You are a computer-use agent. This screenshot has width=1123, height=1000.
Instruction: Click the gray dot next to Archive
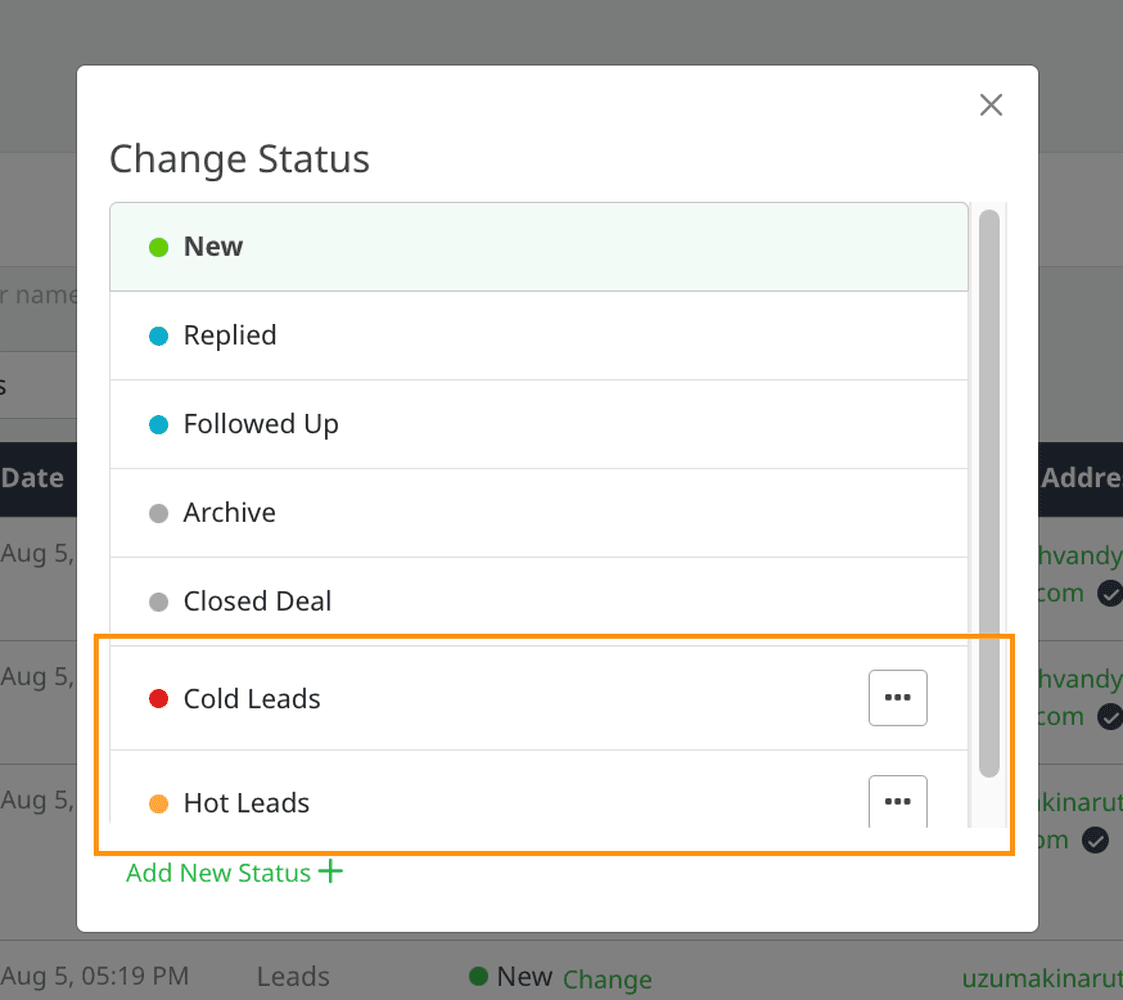[158, 512]
